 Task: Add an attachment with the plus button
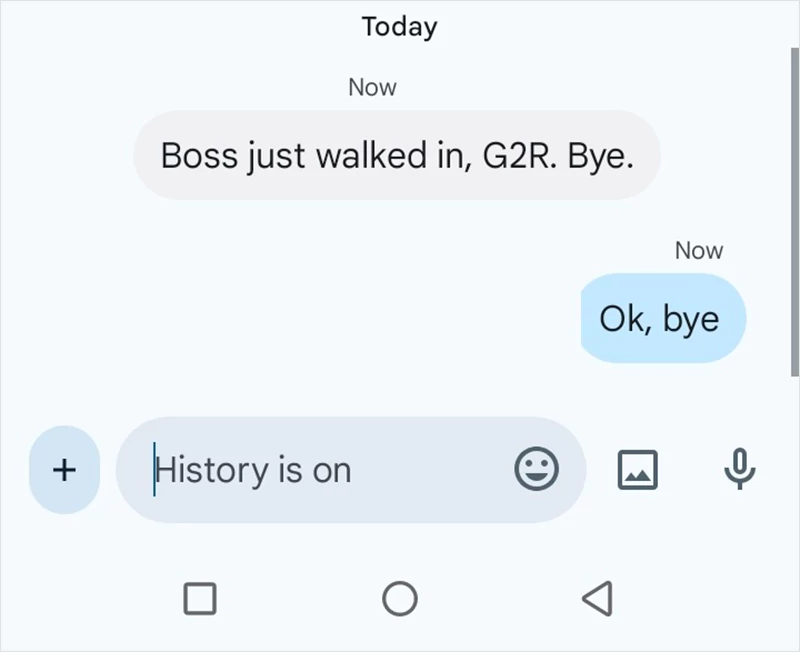pos(63,470)
